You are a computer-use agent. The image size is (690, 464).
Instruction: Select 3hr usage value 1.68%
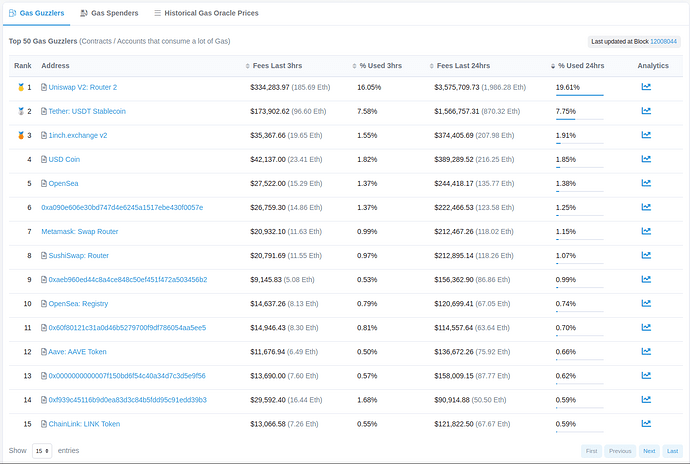pyautogui.click(x=367, y=400)
